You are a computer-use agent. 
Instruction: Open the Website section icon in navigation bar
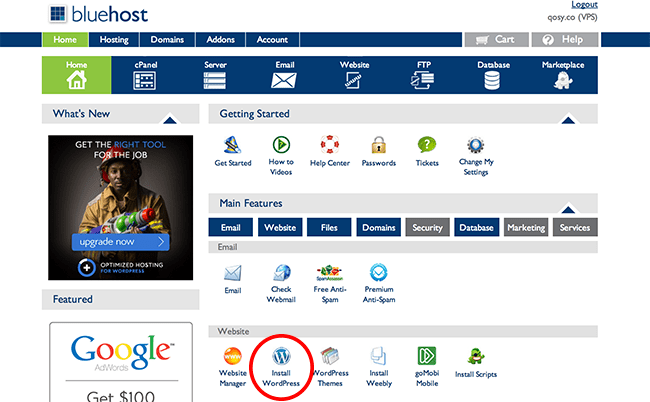click(353, 80)
